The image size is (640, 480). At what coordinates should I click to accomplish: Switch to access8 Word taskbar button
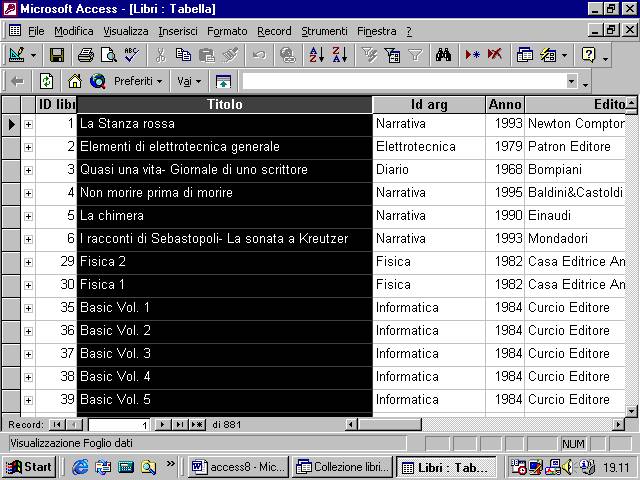(238, 467)
